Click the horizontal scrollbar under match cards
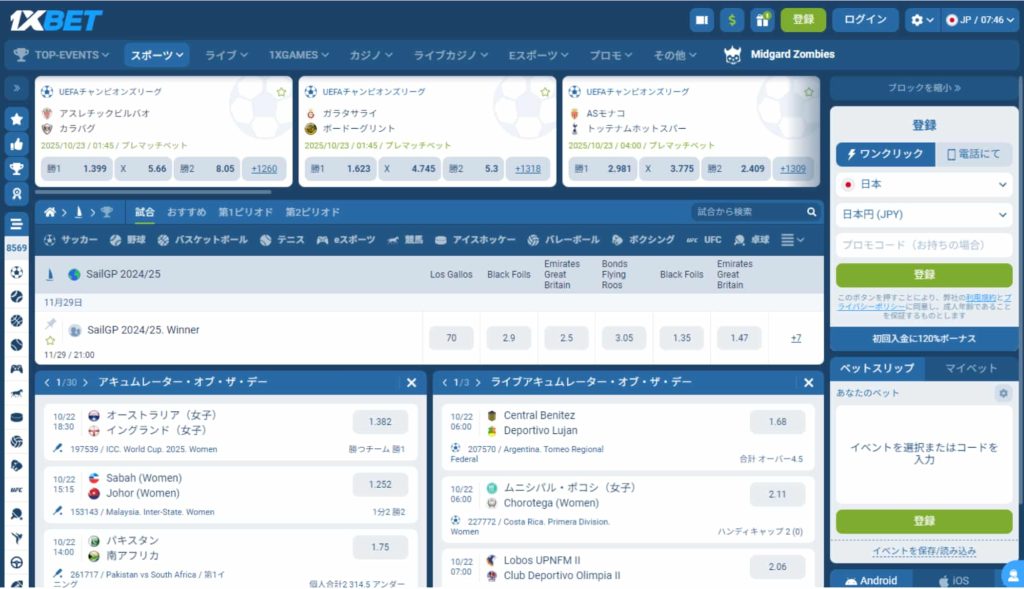 click(x=155, y=191)
